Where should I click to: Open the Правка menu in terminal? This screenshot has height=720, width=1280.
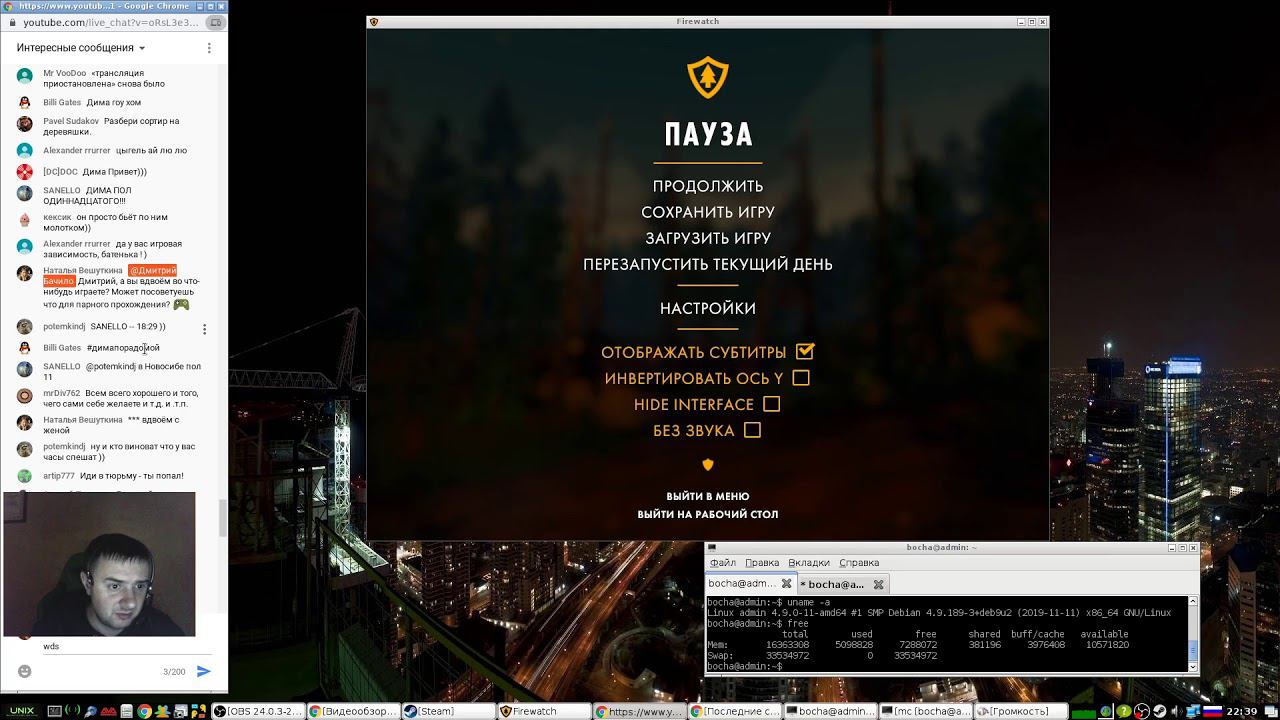tap(762, 563)
